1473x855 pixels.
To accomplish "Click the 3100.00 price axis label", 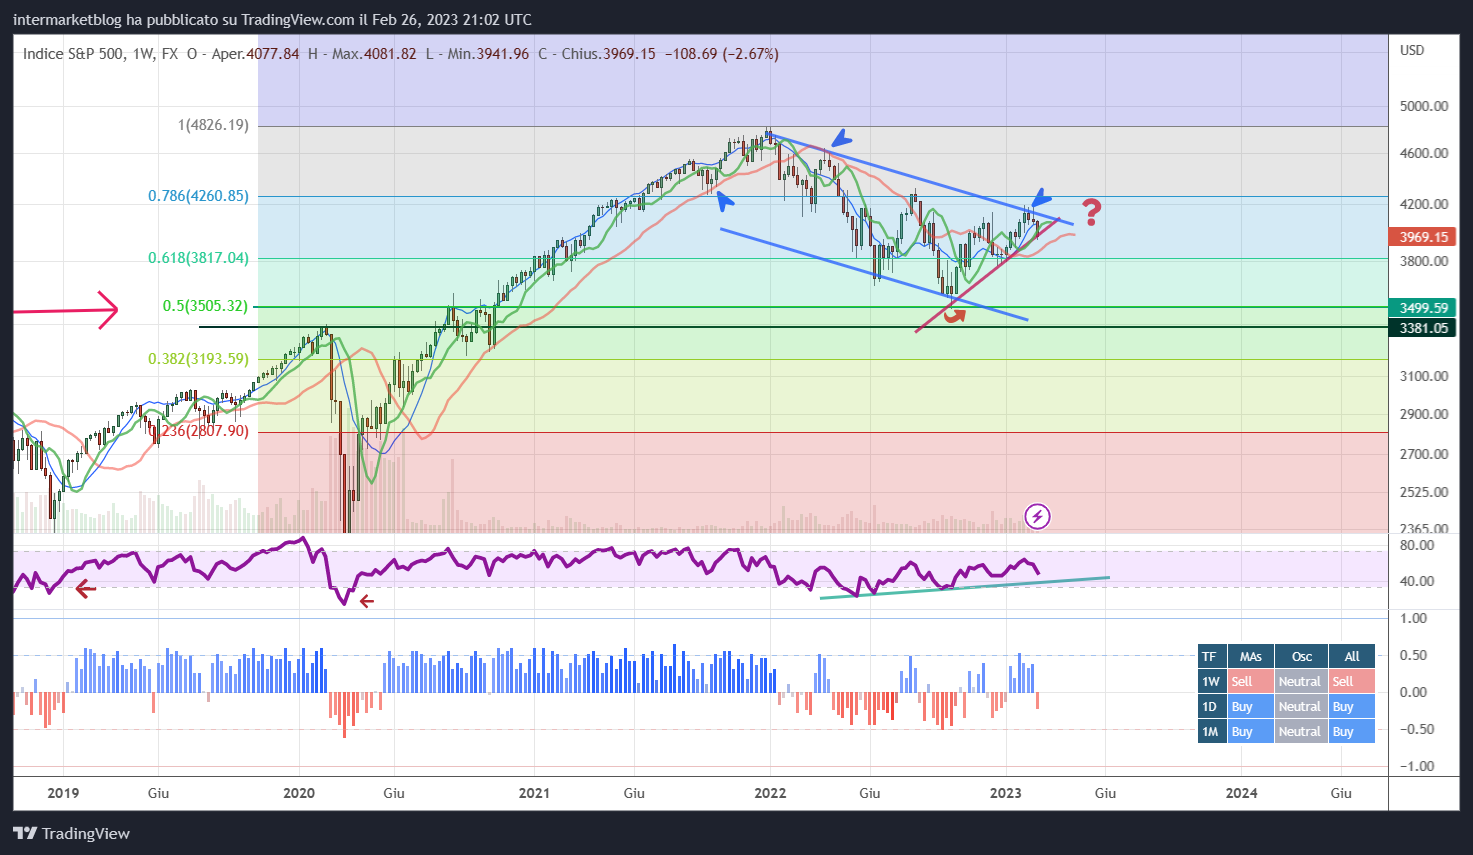I will [x=1424, y=376].
